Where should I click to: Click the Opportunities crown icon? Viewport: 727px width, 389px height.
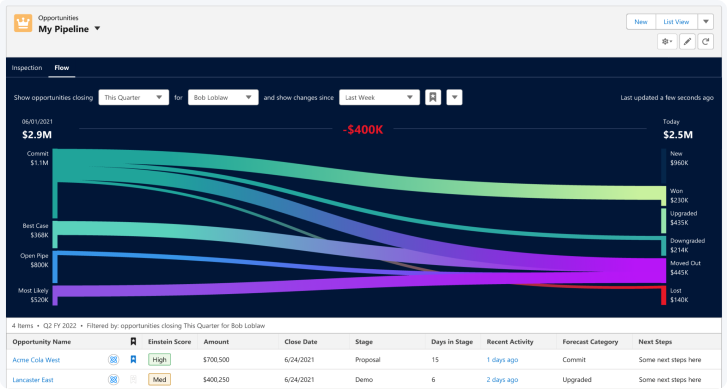click(x=23, y=23)
